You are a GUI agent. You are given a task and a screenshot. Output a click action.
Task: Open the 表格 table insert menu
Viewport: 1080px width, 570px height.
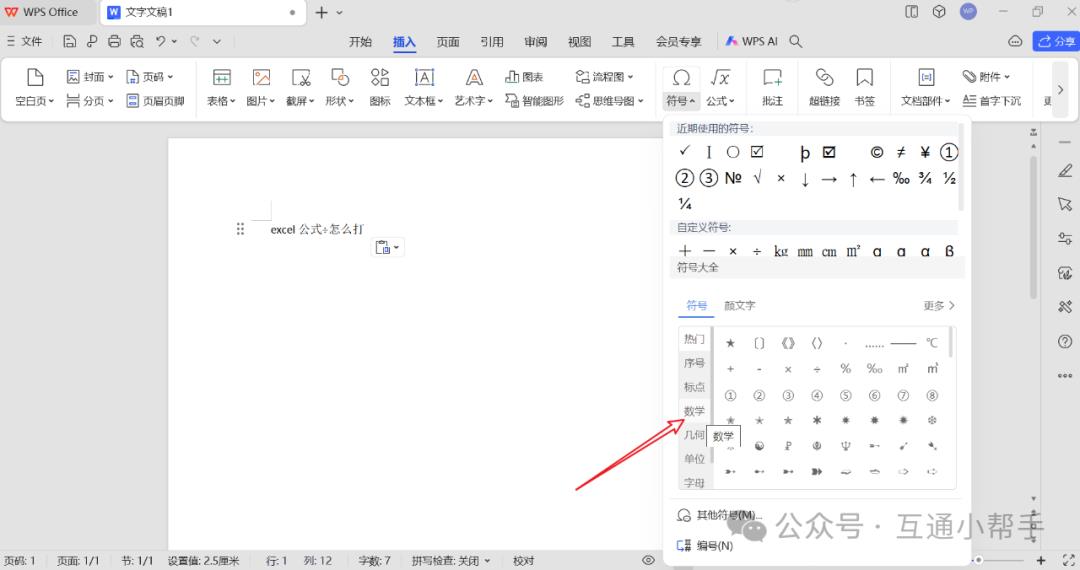pos(221,87)
